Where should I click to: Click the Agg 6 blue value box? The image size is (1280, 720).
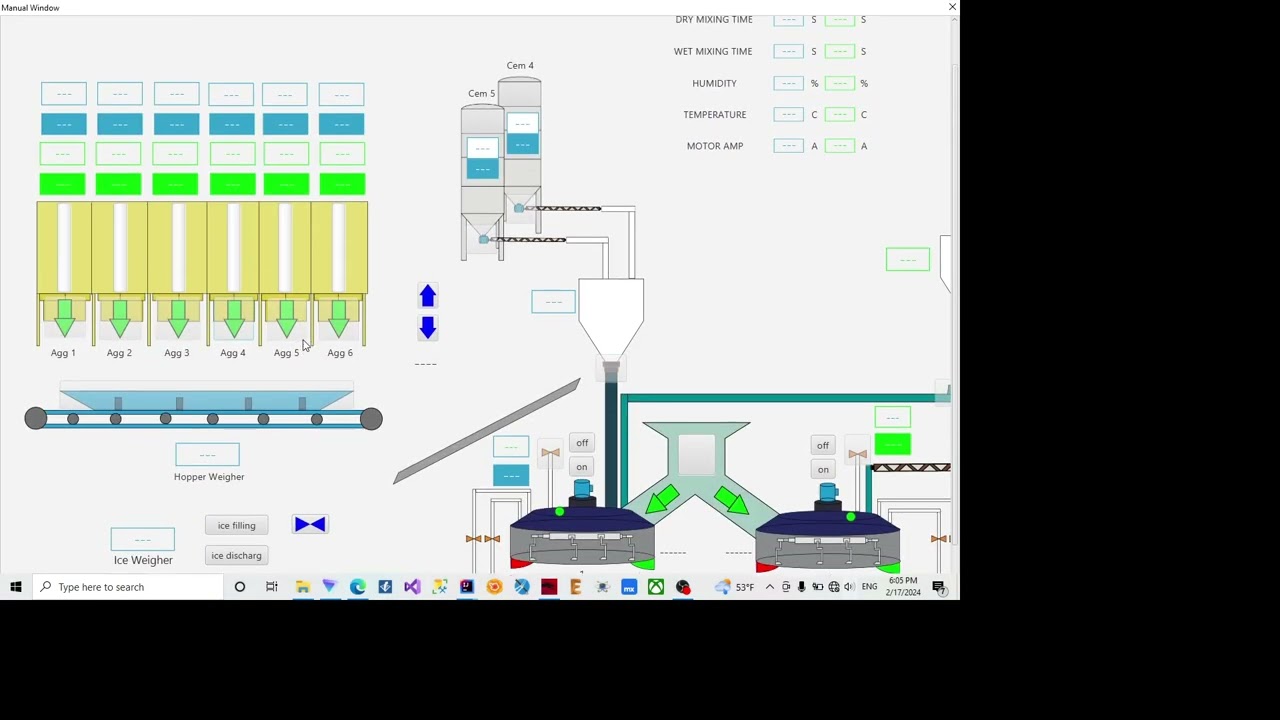tap(341, 124)
